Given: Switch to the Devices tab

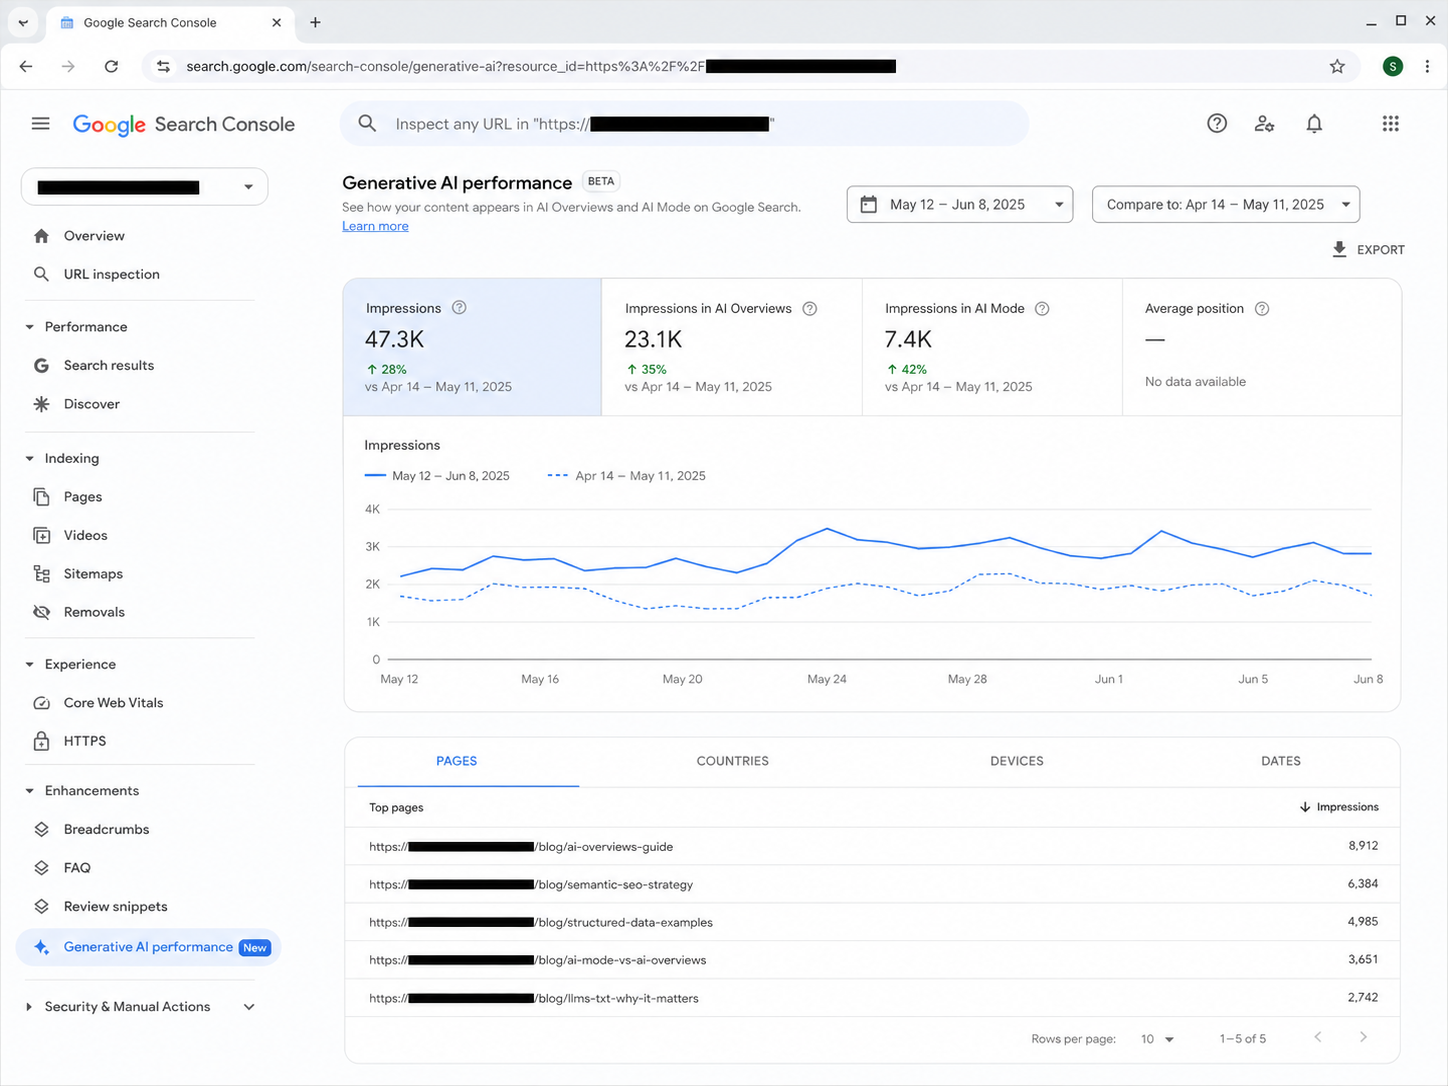Looking at the screenshot, I should pyautogui.click(x=1017, y=761).
